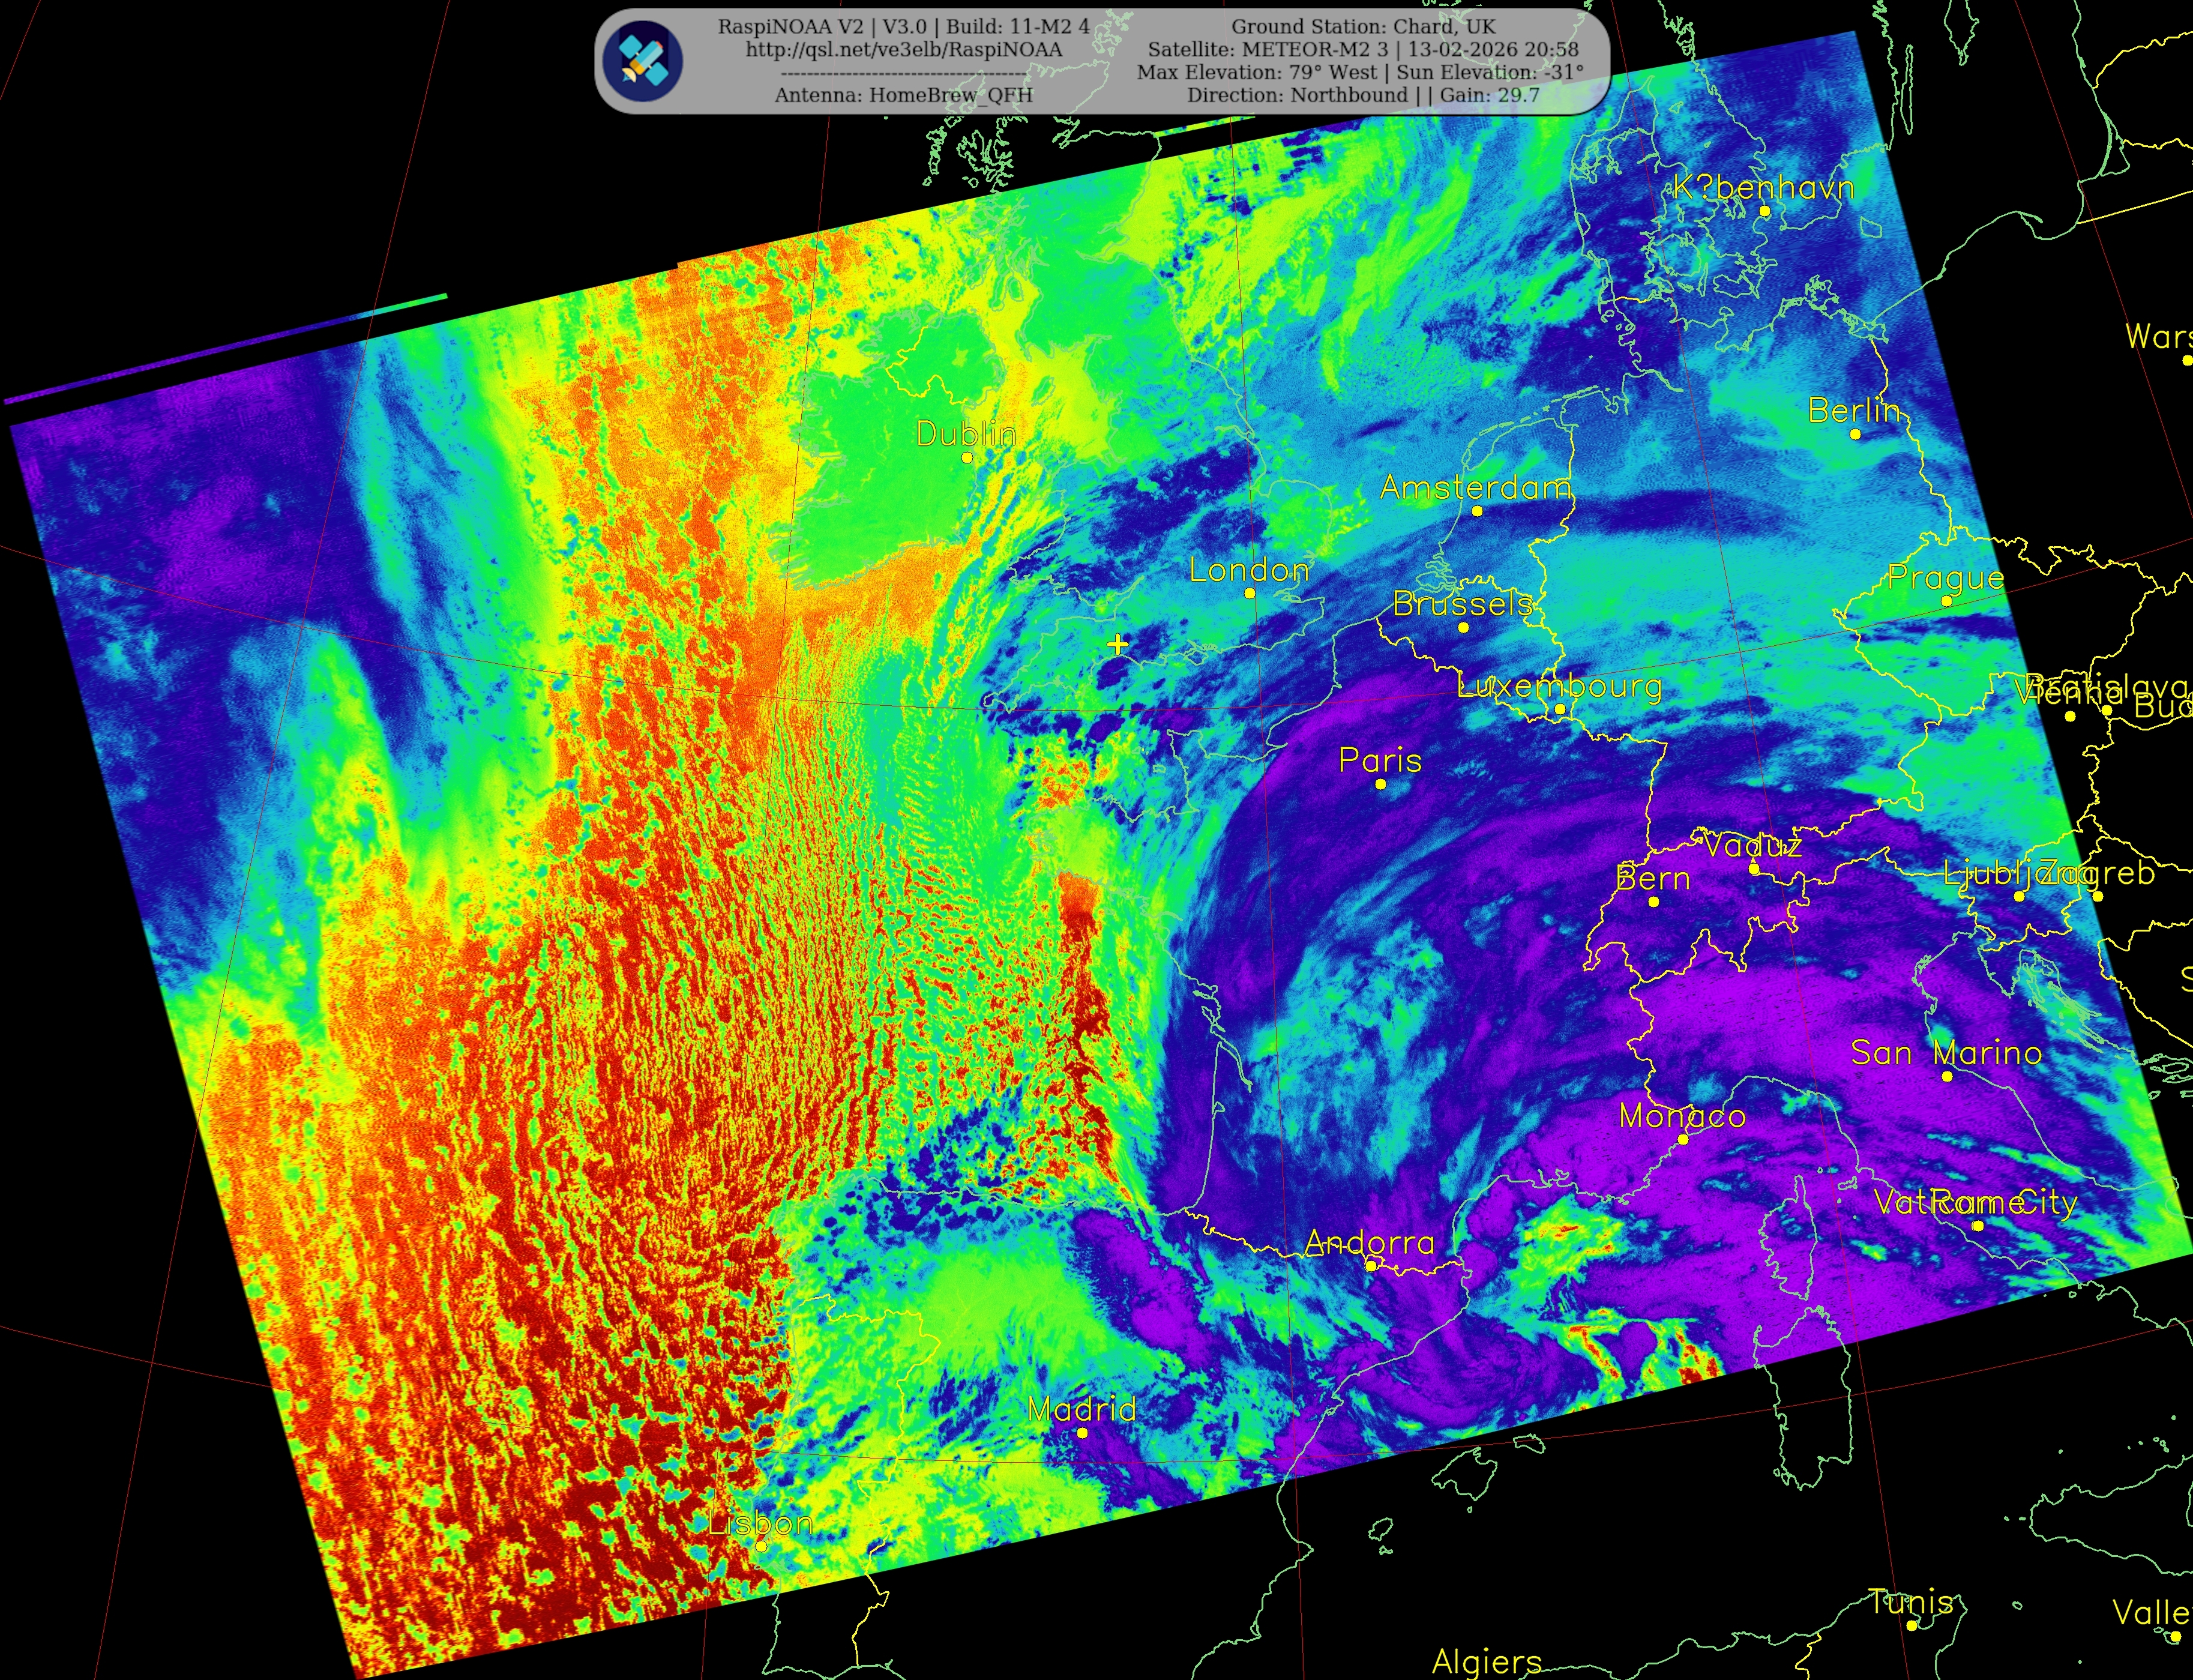Click the Monaco city marker dot

[1683, 1140]
